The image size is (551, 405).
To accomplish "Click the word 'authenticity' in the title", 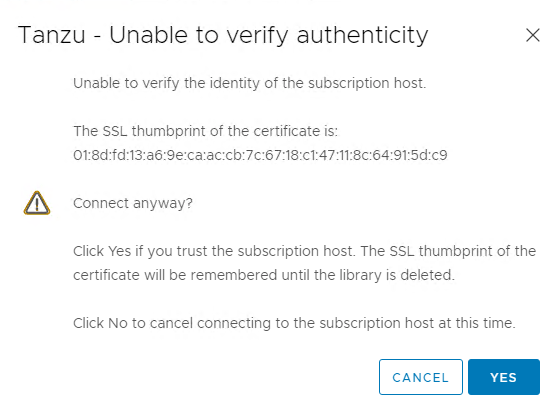I will click(x=362, y=35).
